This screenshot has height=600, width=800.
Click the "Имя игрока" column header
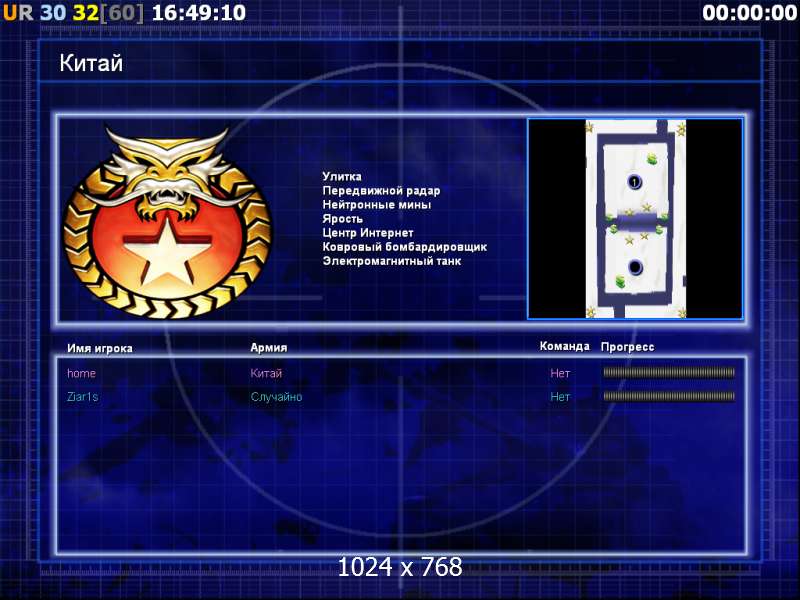click(100, 348)
